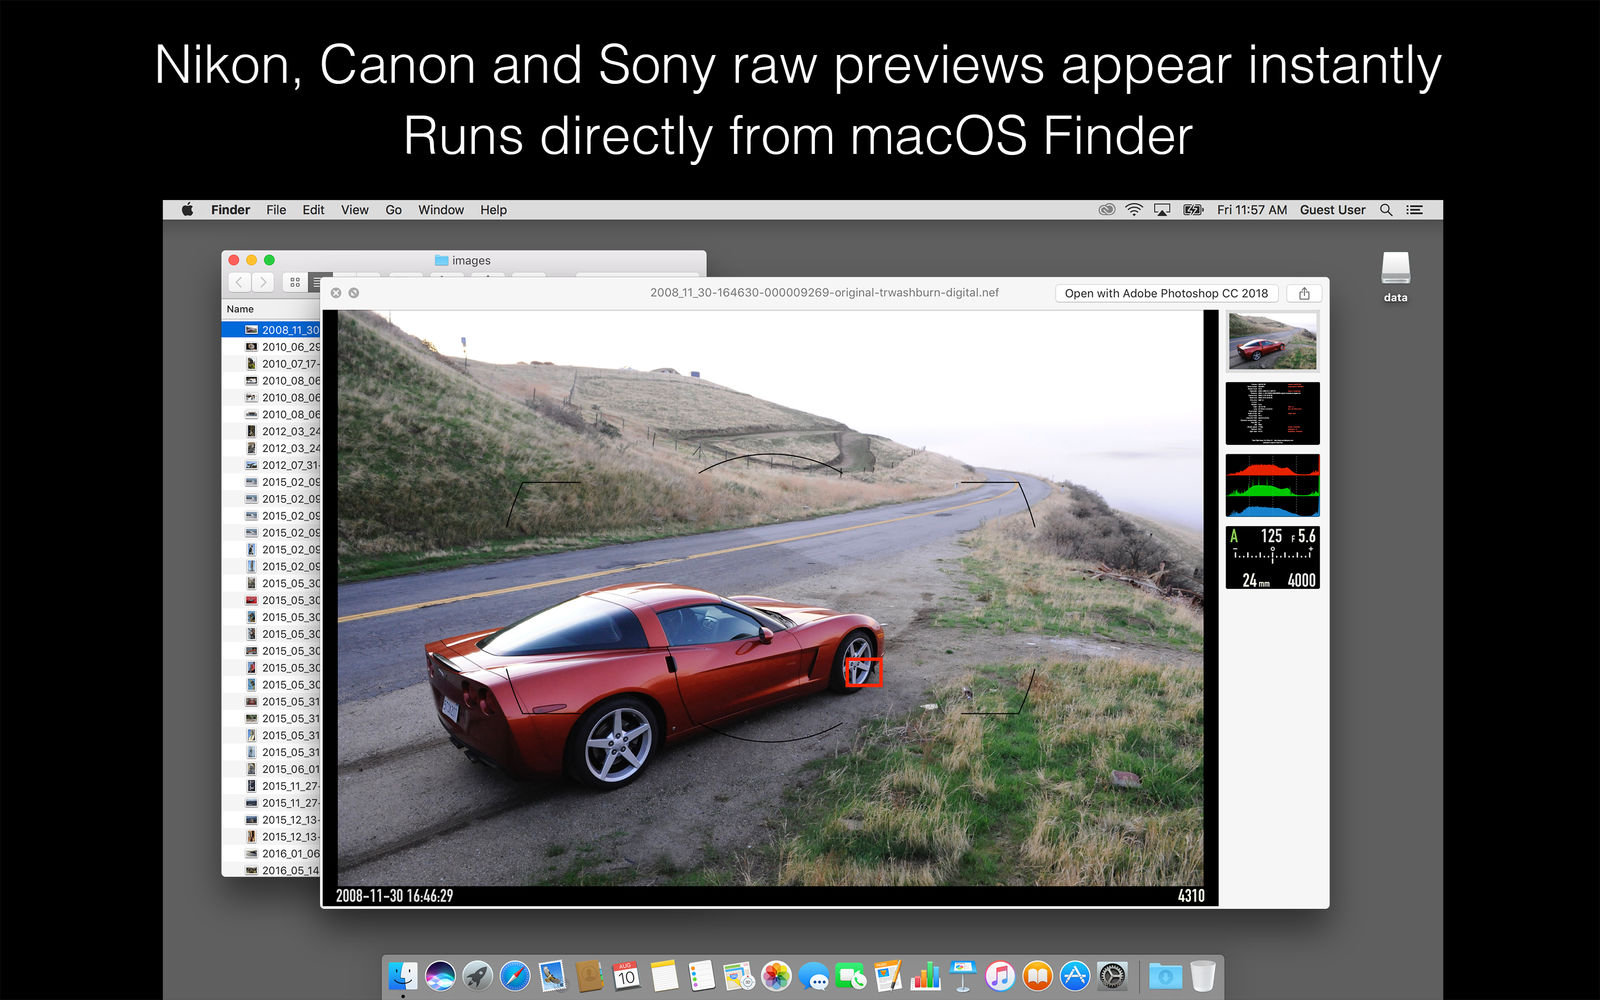The image size is (1600, 1000).
Task: Click the Share icon in preview window
Action: click(x=1304, y=293)
